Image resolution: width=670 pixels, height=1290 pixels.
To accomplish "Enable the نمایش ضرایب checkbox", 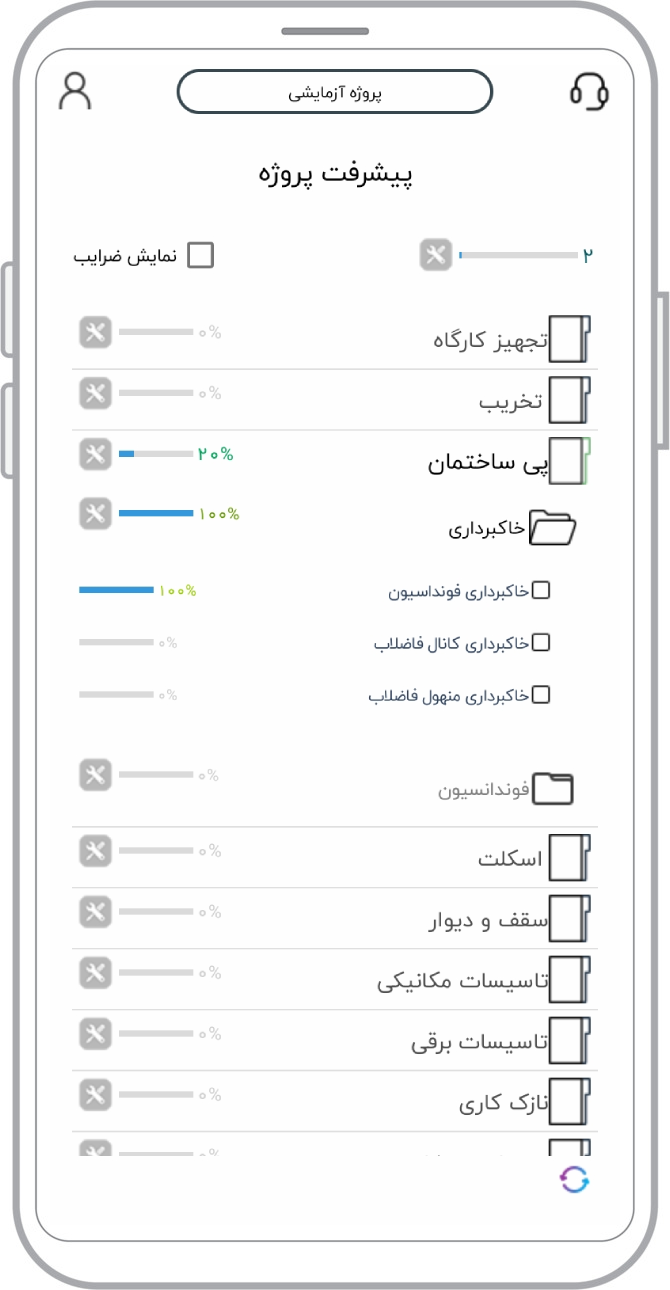I will tap(201, 256).
